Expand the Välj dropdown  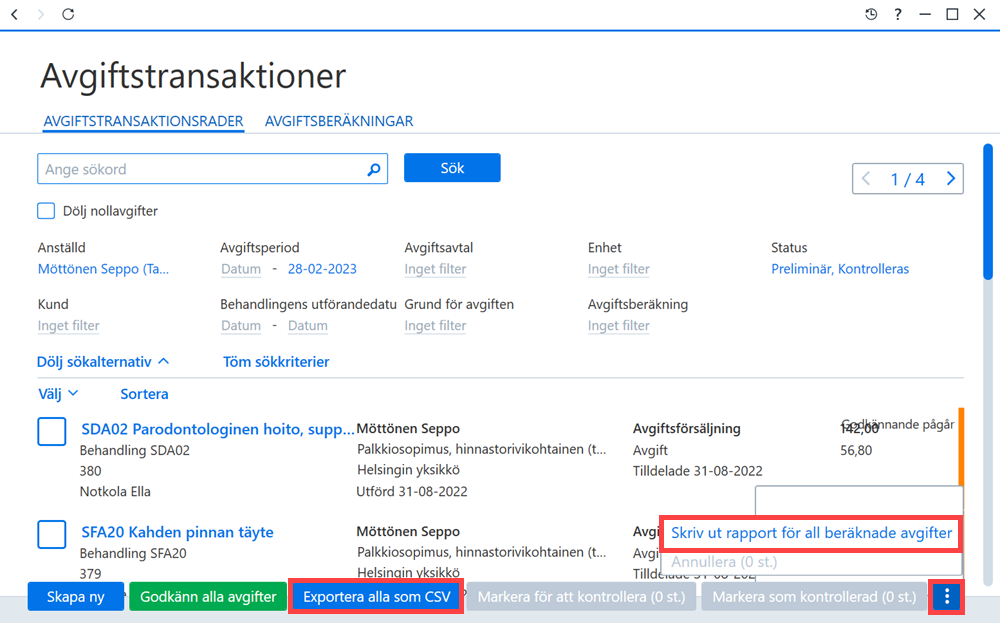pos(58,394)
